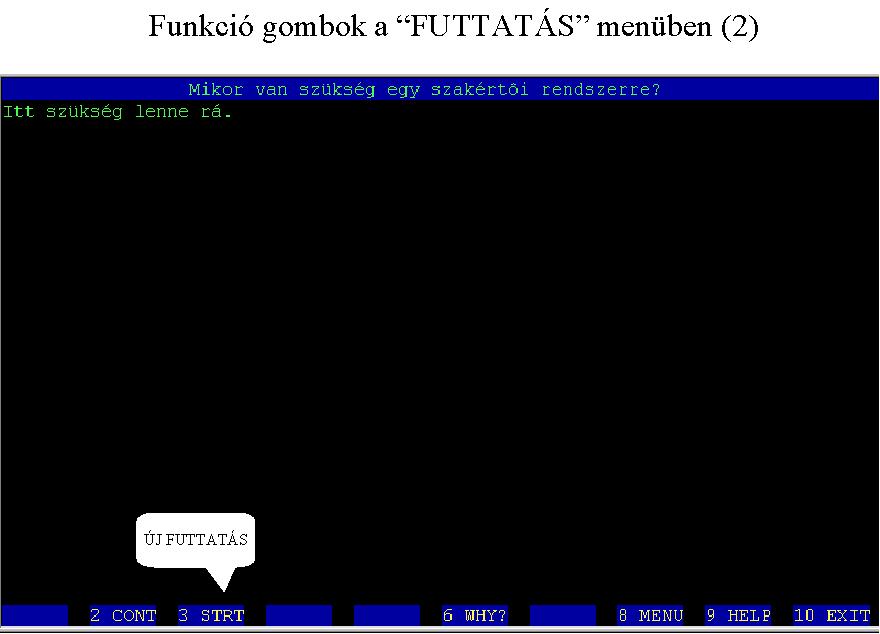Open the 8 MENU function key

(x=650, y=615)
